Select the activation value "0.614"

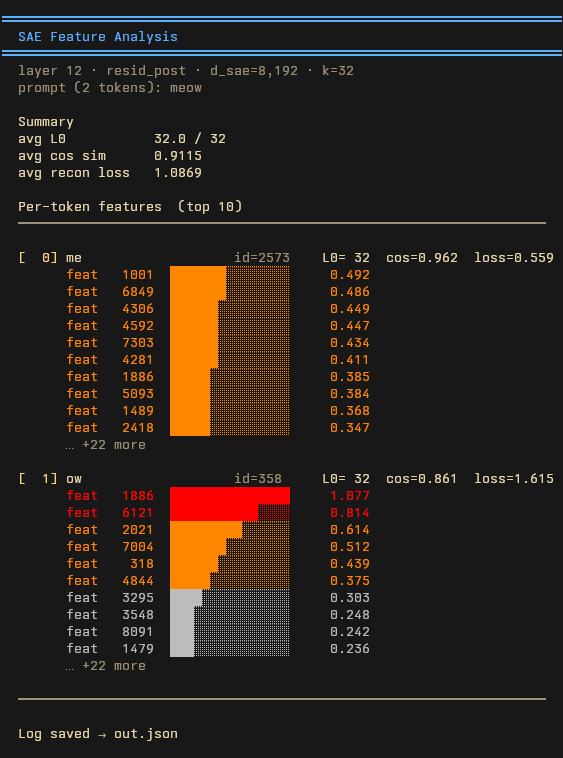pyautogui.click(x=350, y=530)
